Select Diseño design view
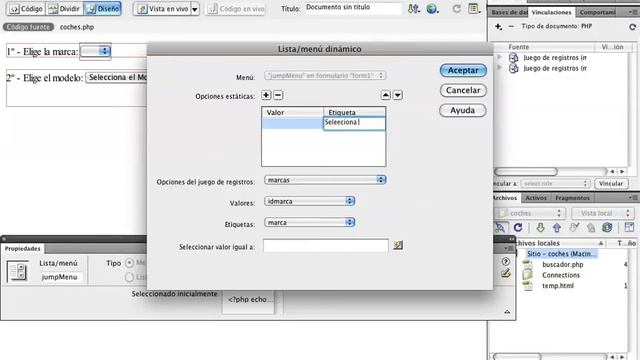 pos(102,9)
